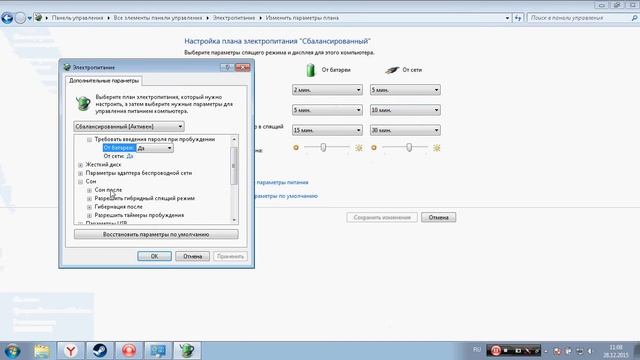Image resolution: width=640 pixels, height=360 pixels.
Task: Open the Сбалансированный [Активен] plan dropdown
Action: point(129,127)
